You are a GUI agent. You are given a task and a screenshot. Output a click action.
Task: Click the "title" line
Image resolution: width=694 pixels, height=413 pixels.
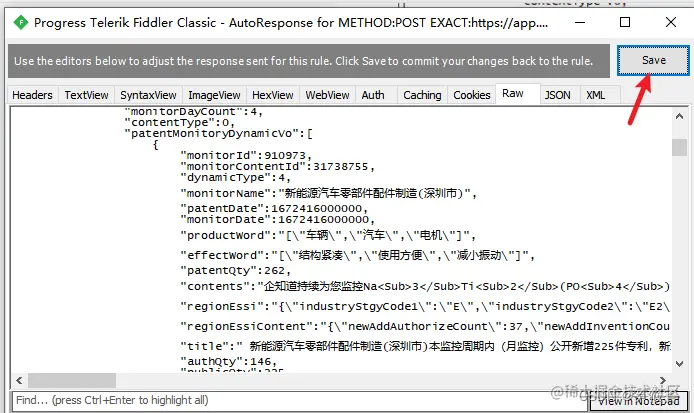click(425, 346)
